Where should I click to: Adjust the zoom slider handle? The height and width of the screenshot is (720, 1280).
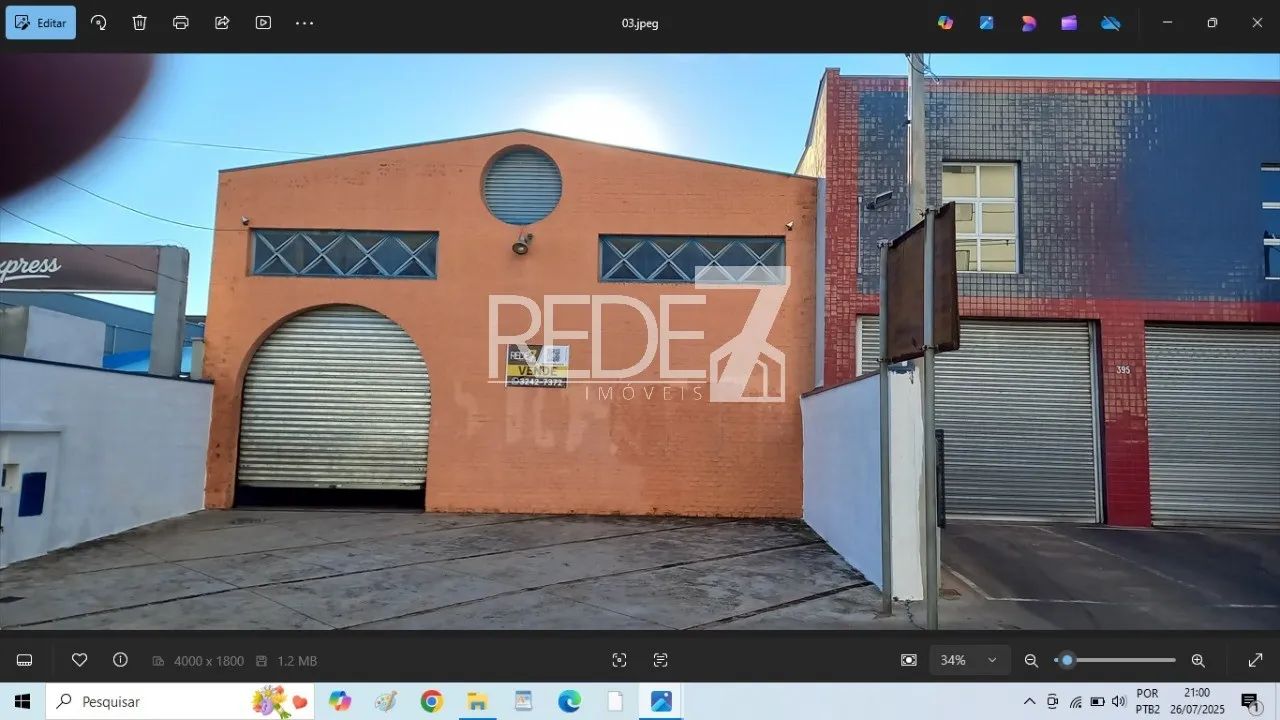pyautogui.click(x=1067, y=660)
